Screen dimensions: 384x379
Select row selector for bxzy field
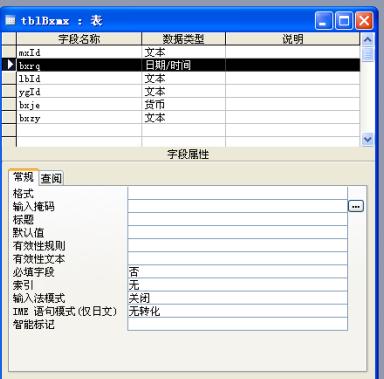(x=9, y=118)
